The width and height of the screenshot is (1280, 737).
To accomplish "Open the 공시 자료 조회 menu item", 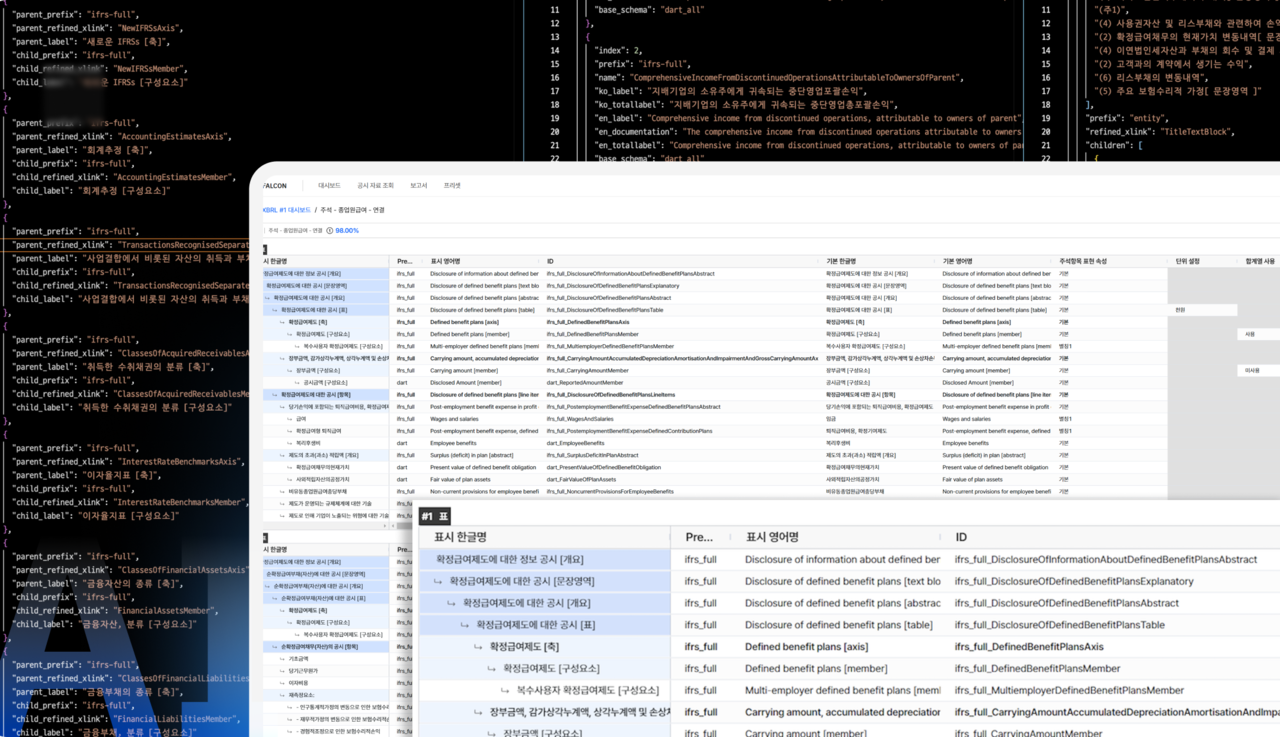I will pos(375,186).
